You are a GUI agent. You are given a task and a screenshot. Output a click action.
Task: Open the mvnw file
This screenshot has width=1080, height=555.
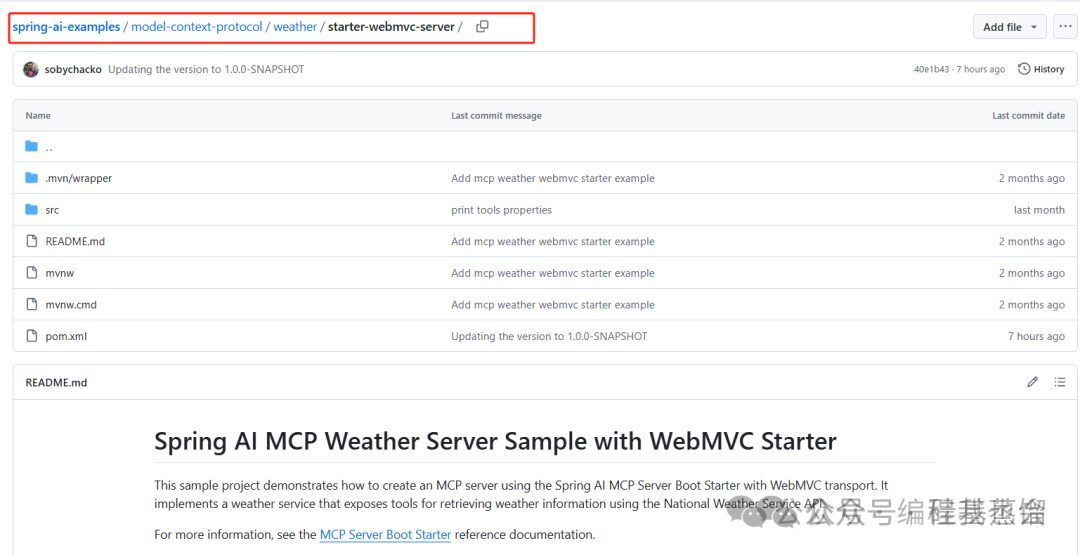pos(60,273)
